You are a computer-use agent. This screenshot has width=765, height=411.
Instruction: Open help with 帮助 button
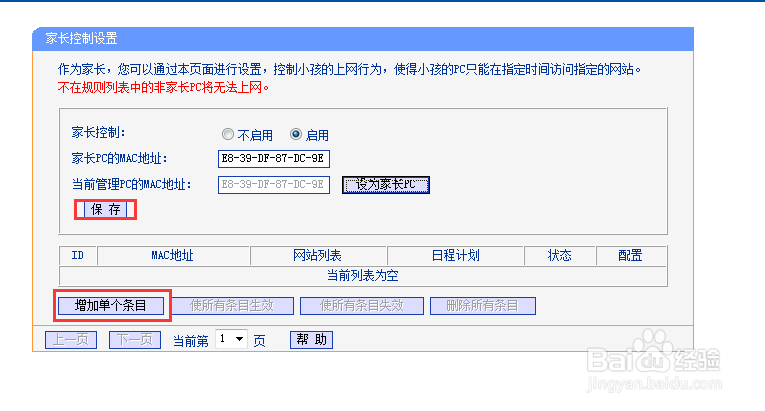click(311, 340)
